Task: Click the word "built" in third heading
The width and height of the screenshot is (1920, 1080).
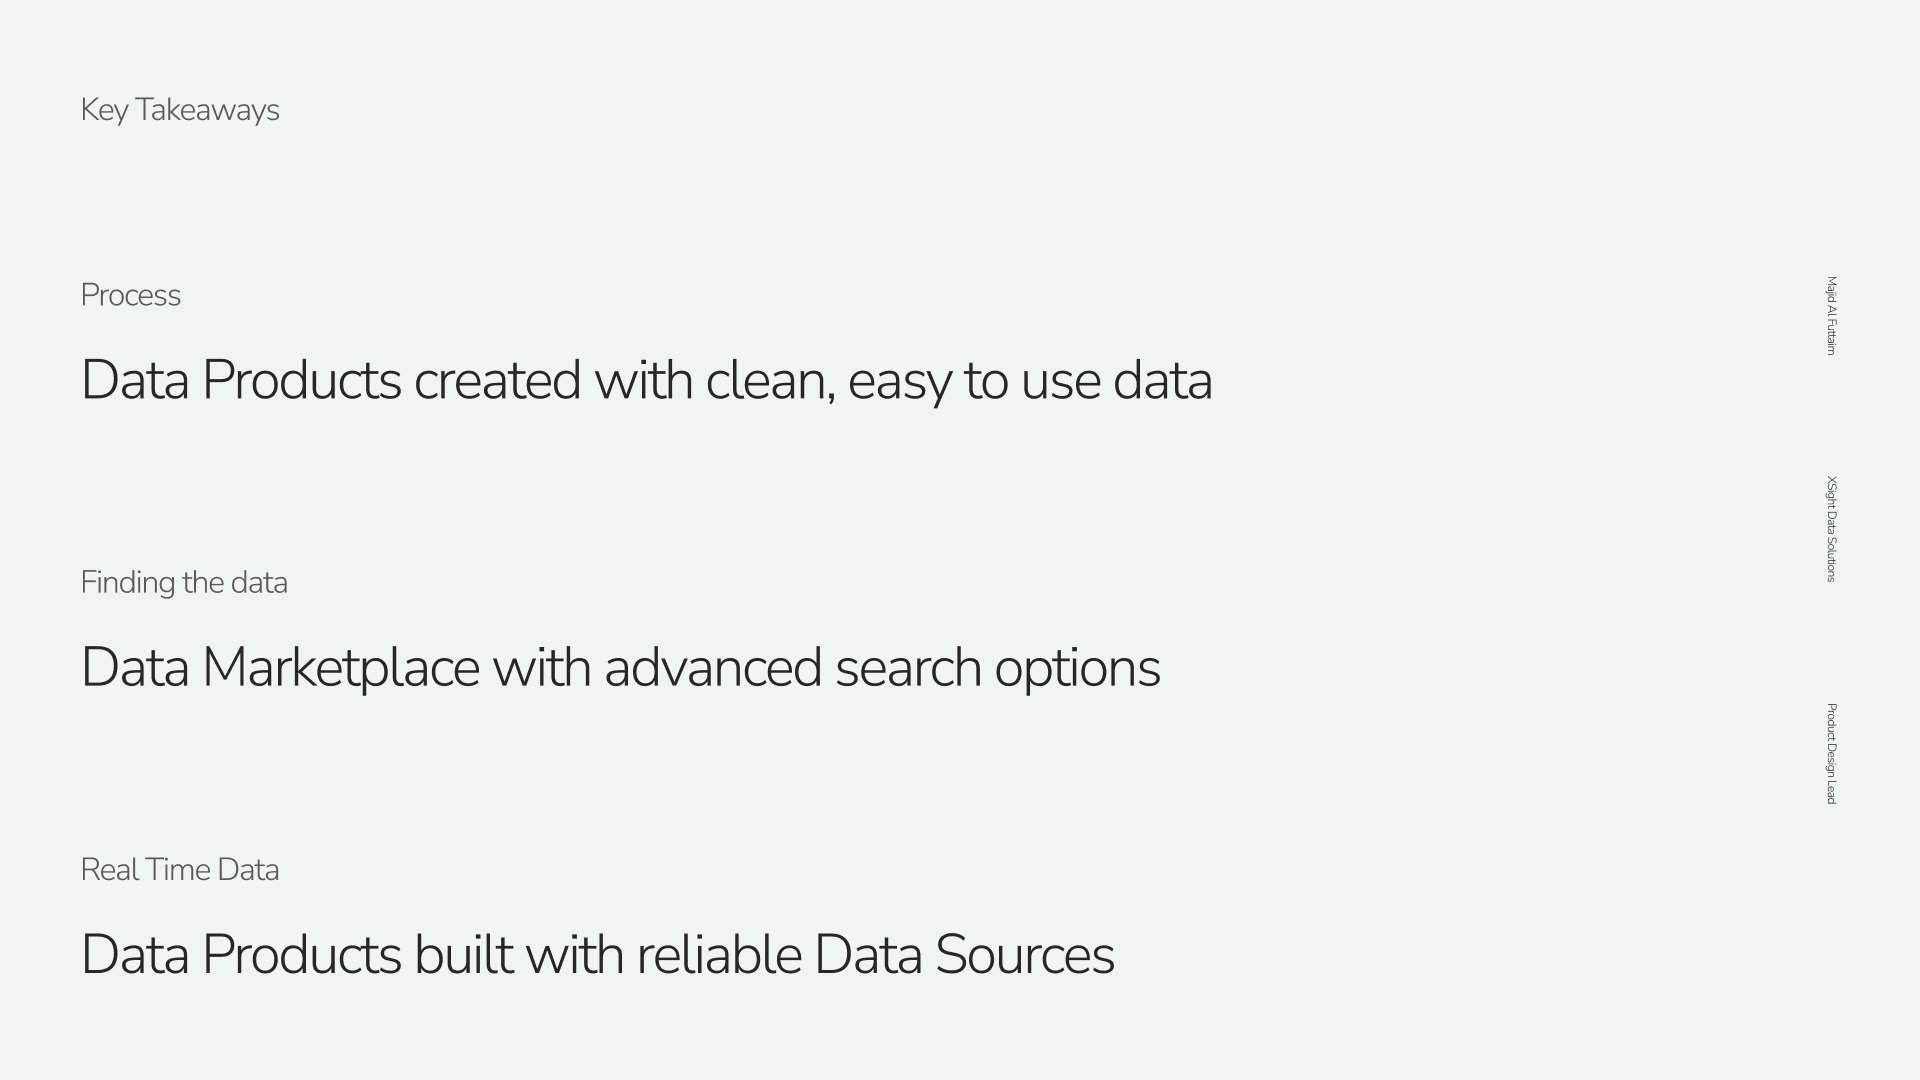Action: click(x=463, y=955)
